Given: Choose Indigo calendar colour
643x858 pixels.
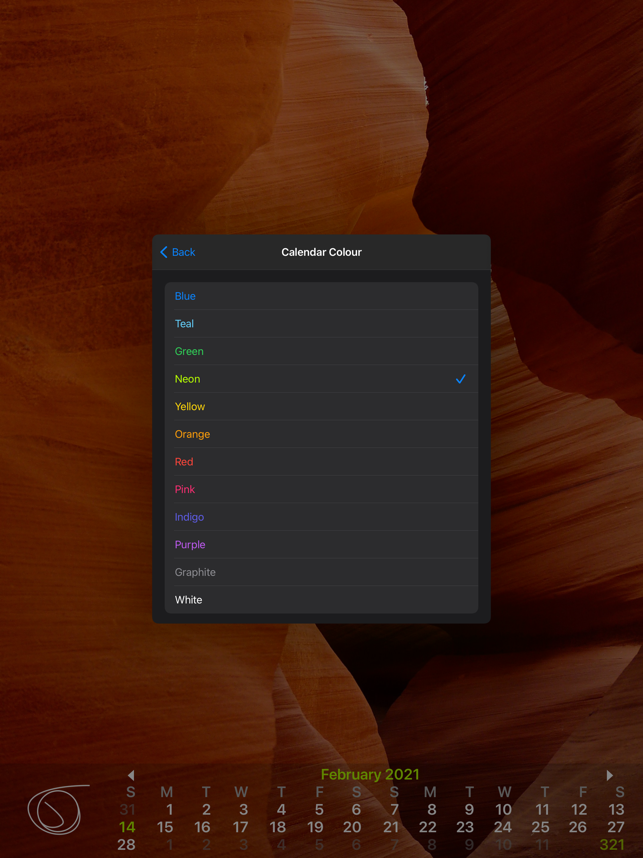Looking at the screenshot, I should coord(321,517).
